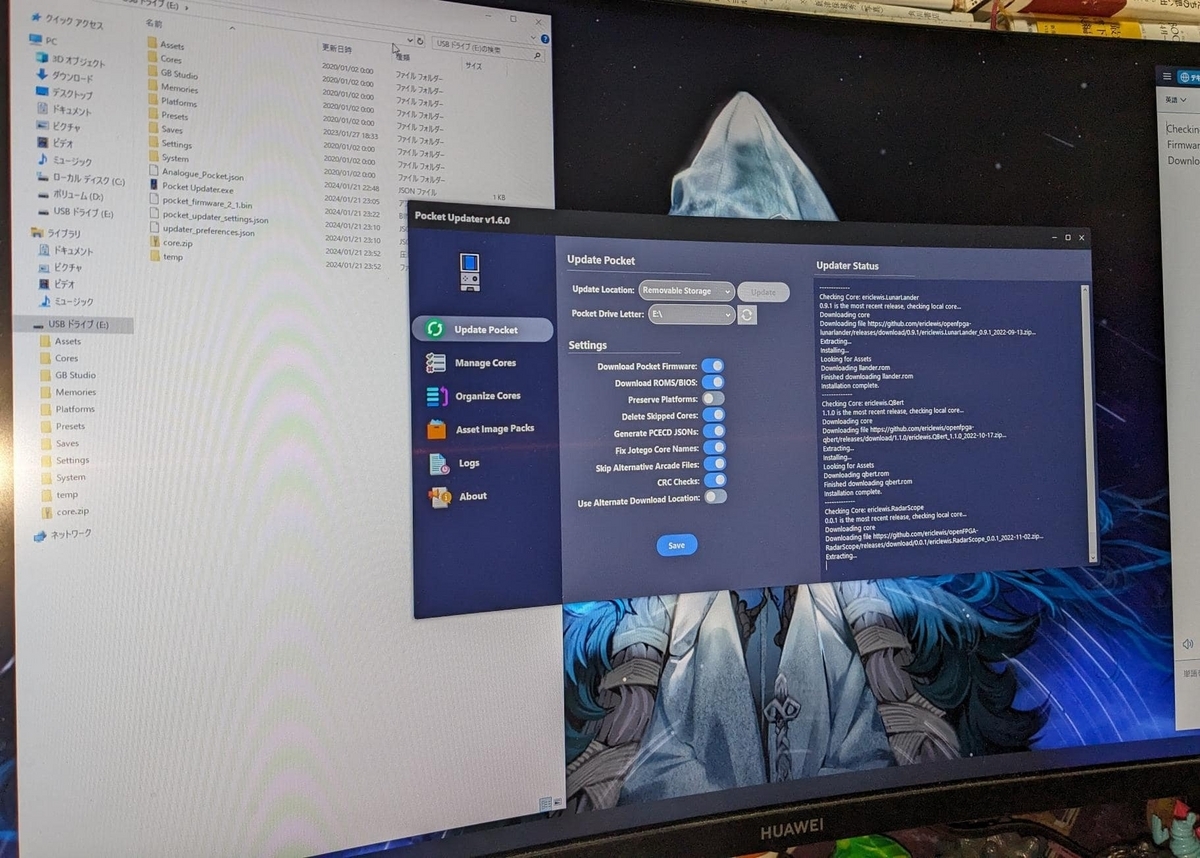Open Platforms folder in the file list

172,102
